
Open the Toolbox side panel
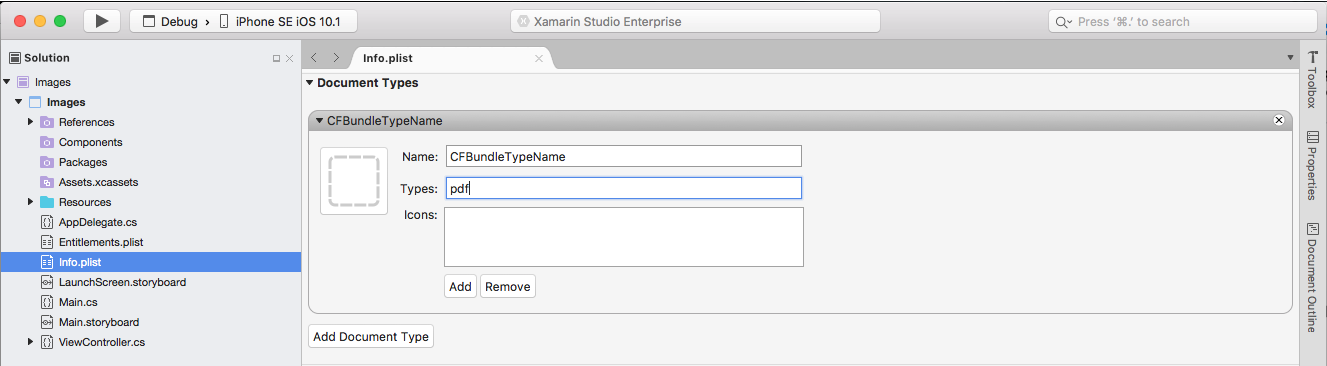click(x=1312, y=80)
